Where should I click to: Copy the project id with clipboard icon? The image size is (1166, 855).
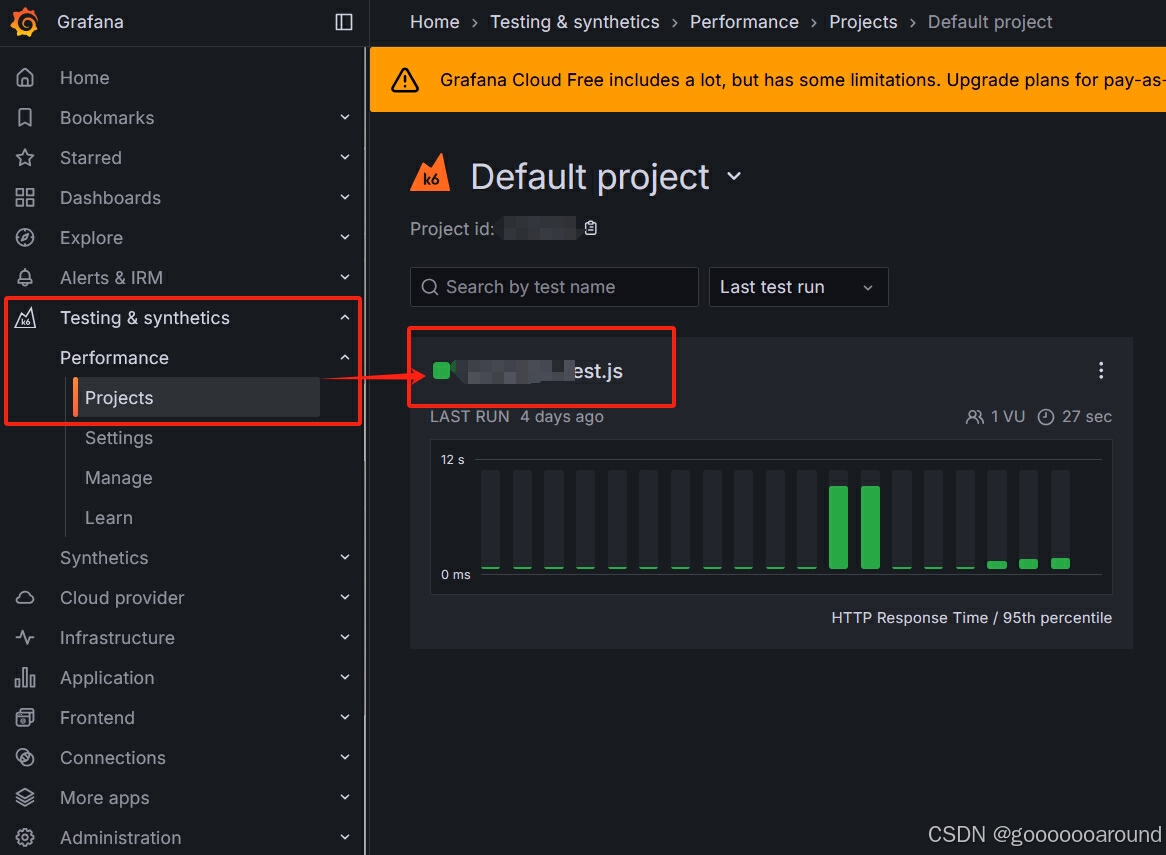click(x=590, y=228)
